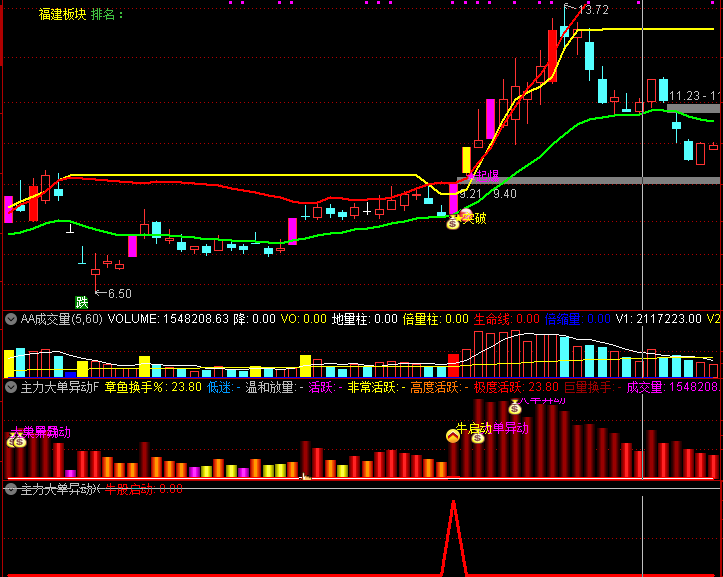Click the 6.50 low price label

coord(119,294)
